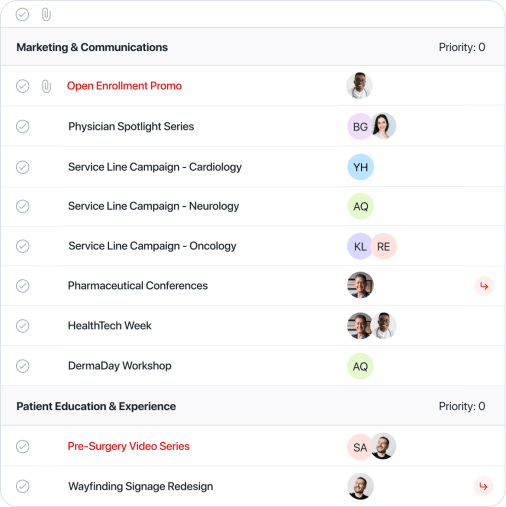This screenshot has height=507, width=506.
Task: Open the Pre-Surgery Video Series task
Action: (x=128, y=446)
